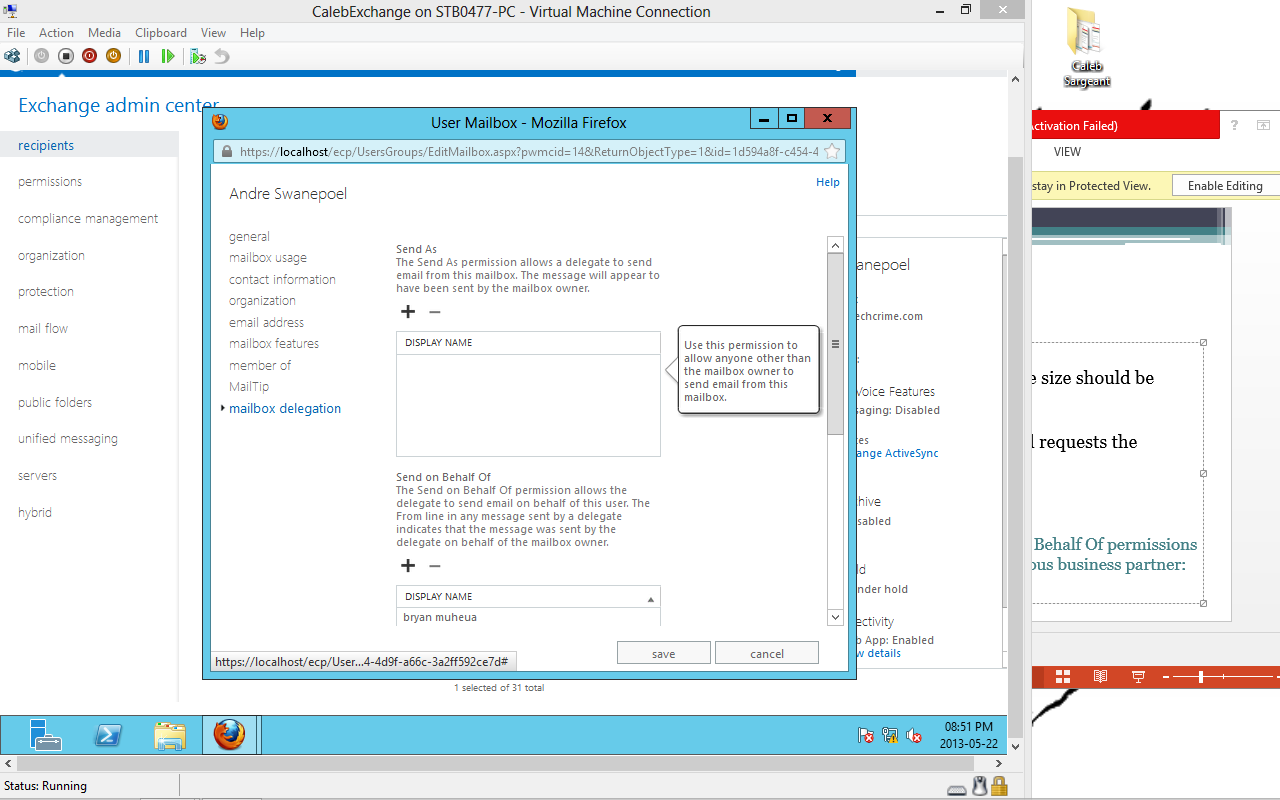Click save in the User Mailbox dialog
1280x800 pixels.
664,653
